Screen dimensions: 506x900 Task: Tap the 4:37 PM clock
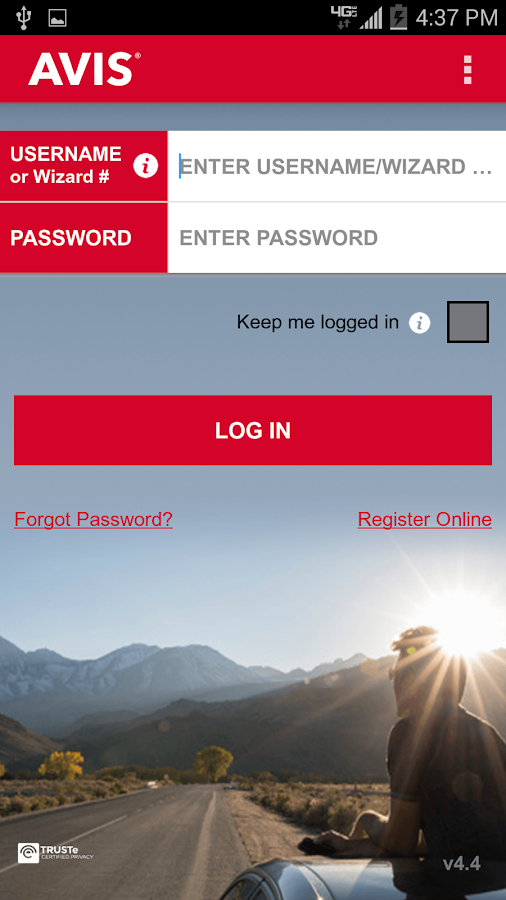point(456,18)
